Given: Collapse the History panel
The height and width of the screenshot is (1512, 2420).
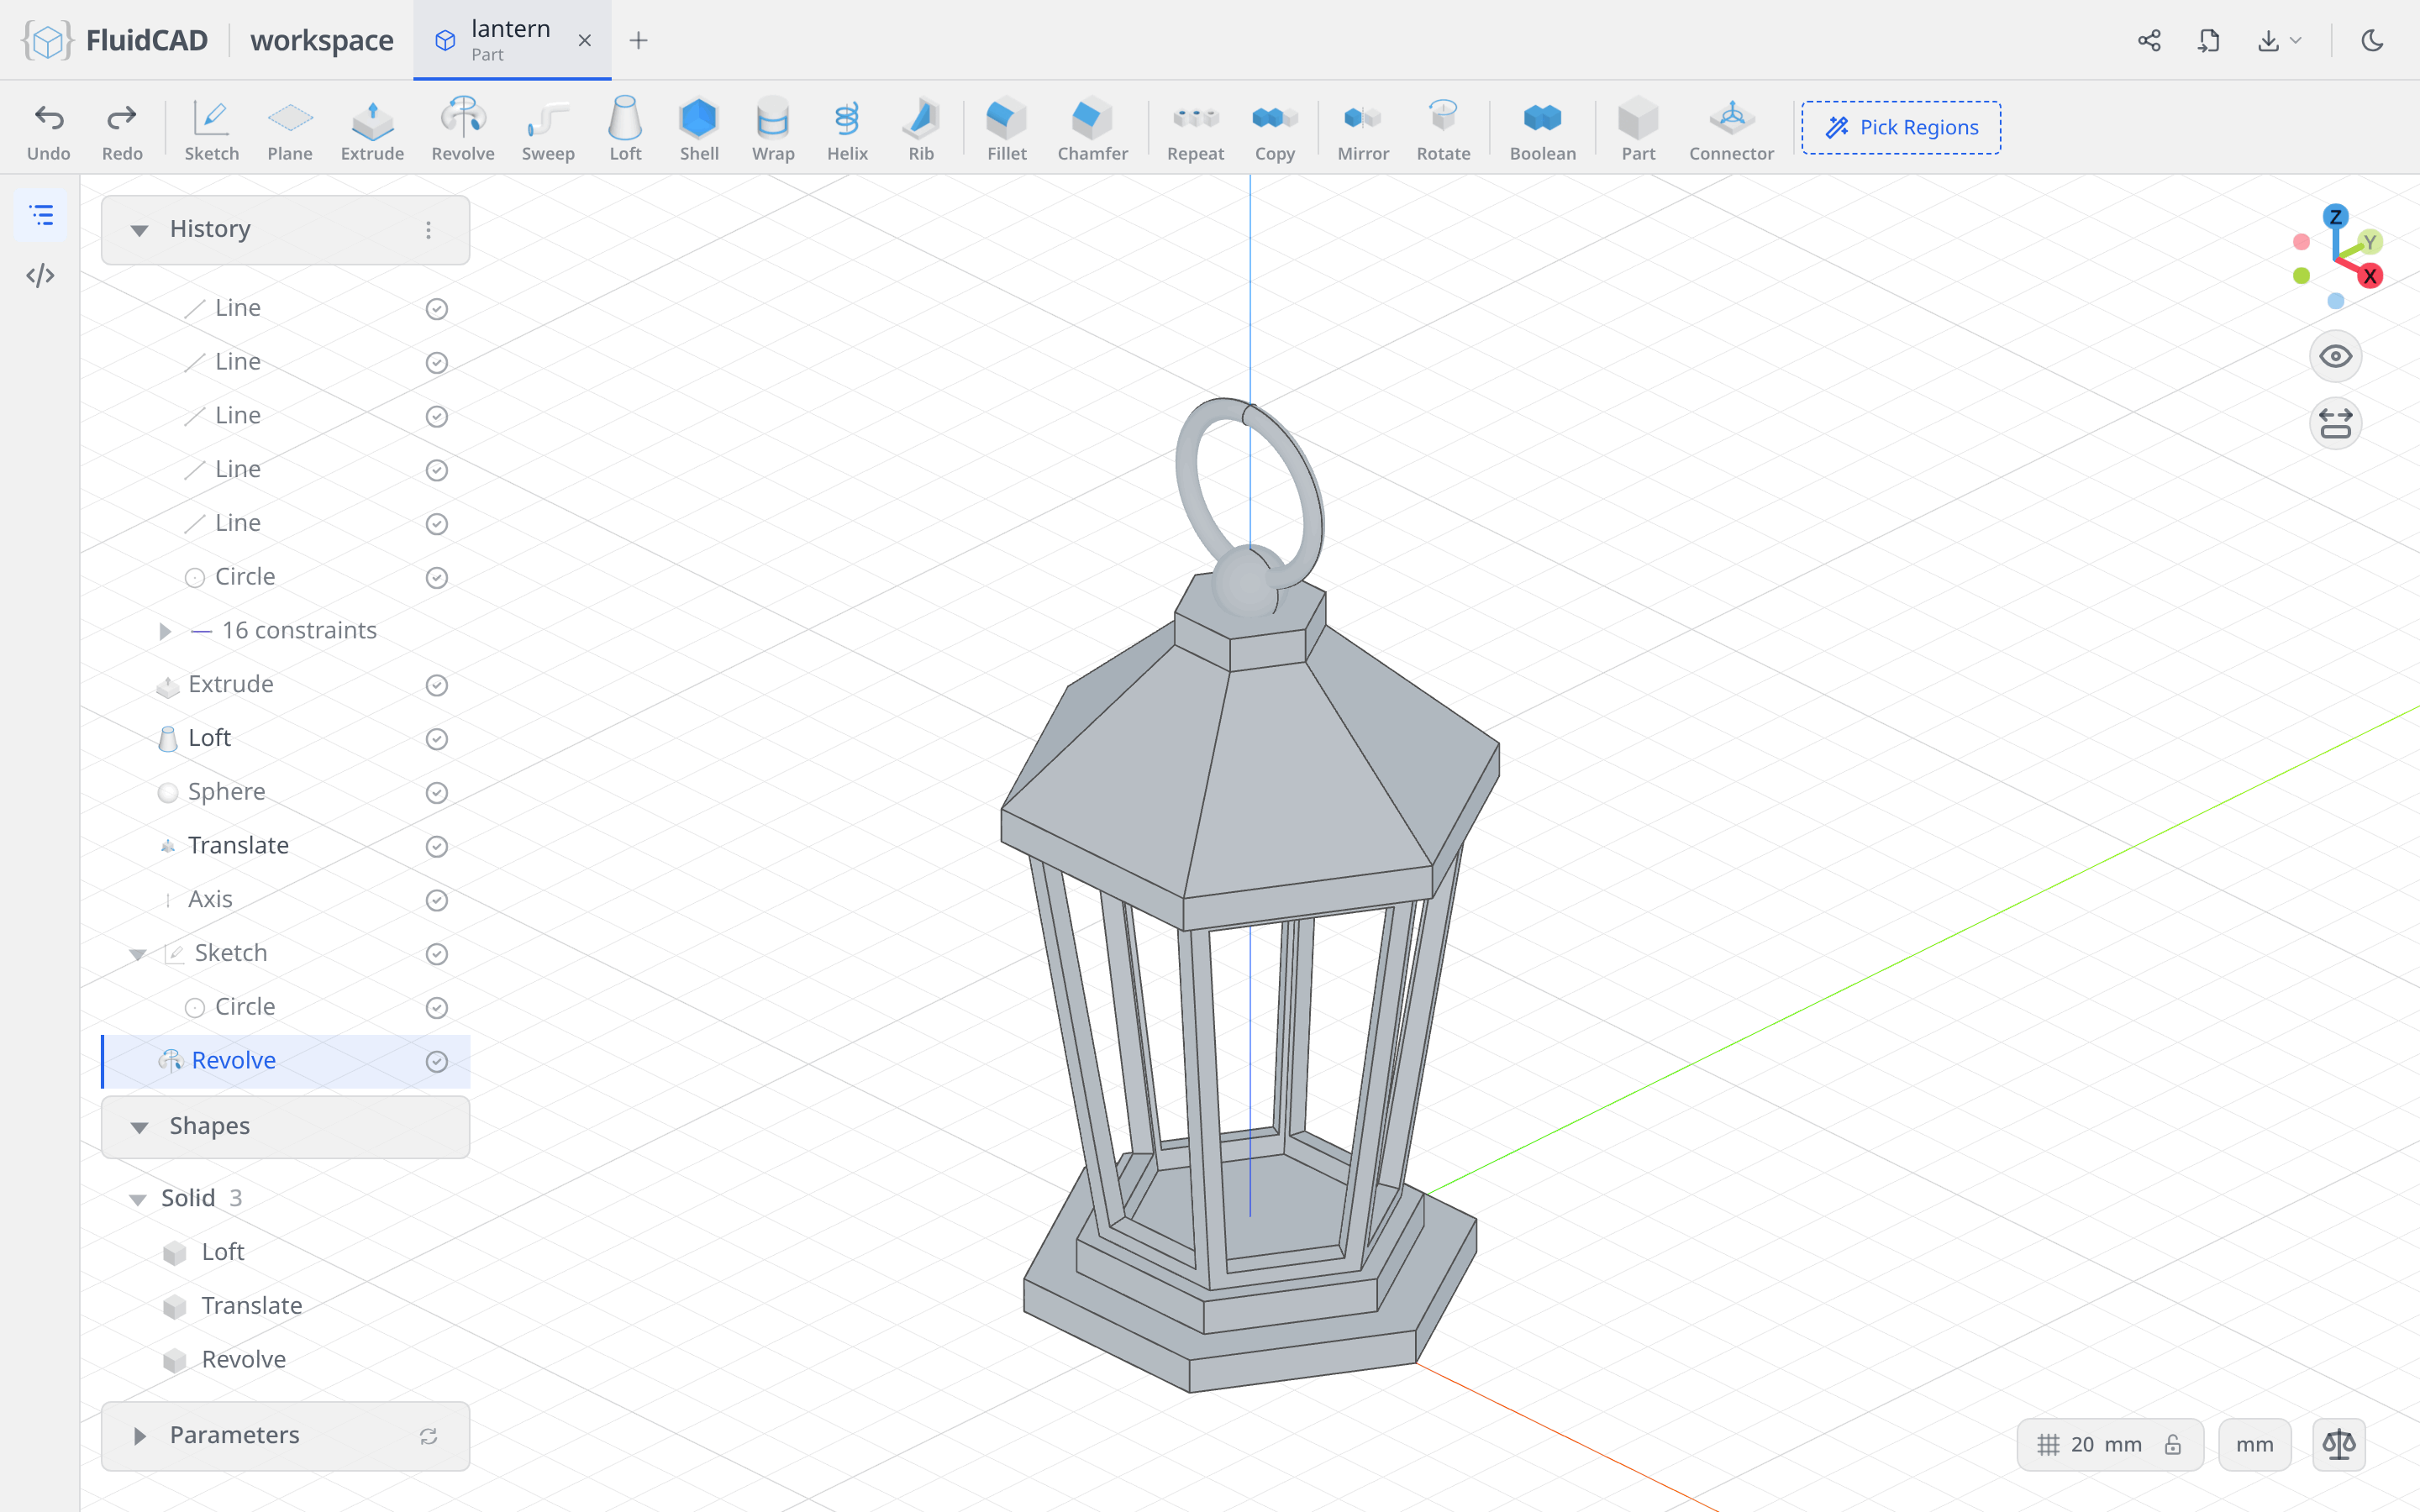Looking at the screenshot, I should click(x=139, y=230).
